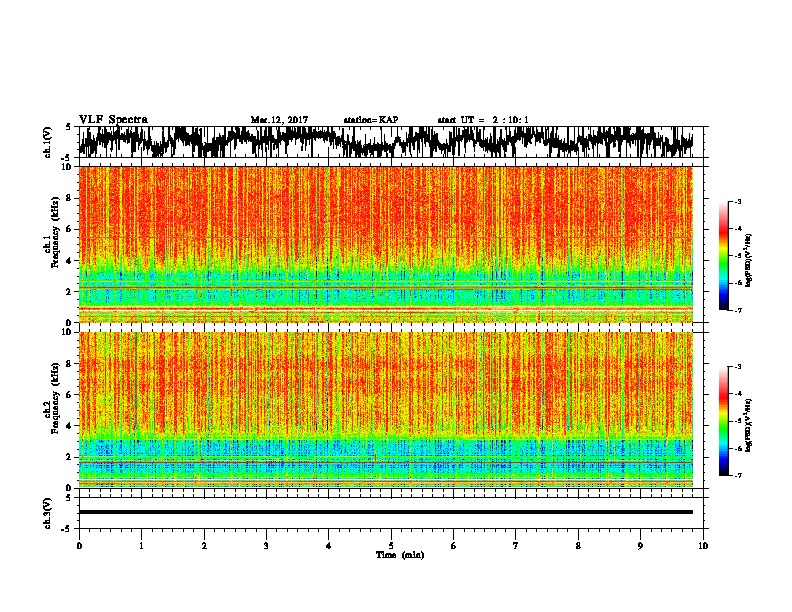792x612 pixels.
Task: Click the ch.1 spectrogram panel
Action: (x=386, y=244)
